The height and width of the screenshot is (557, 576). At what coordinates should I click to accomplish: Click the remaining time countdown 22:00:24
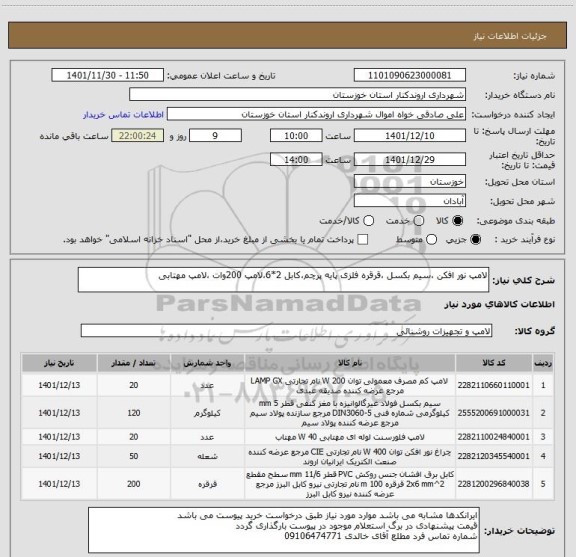tap(138, 136)
